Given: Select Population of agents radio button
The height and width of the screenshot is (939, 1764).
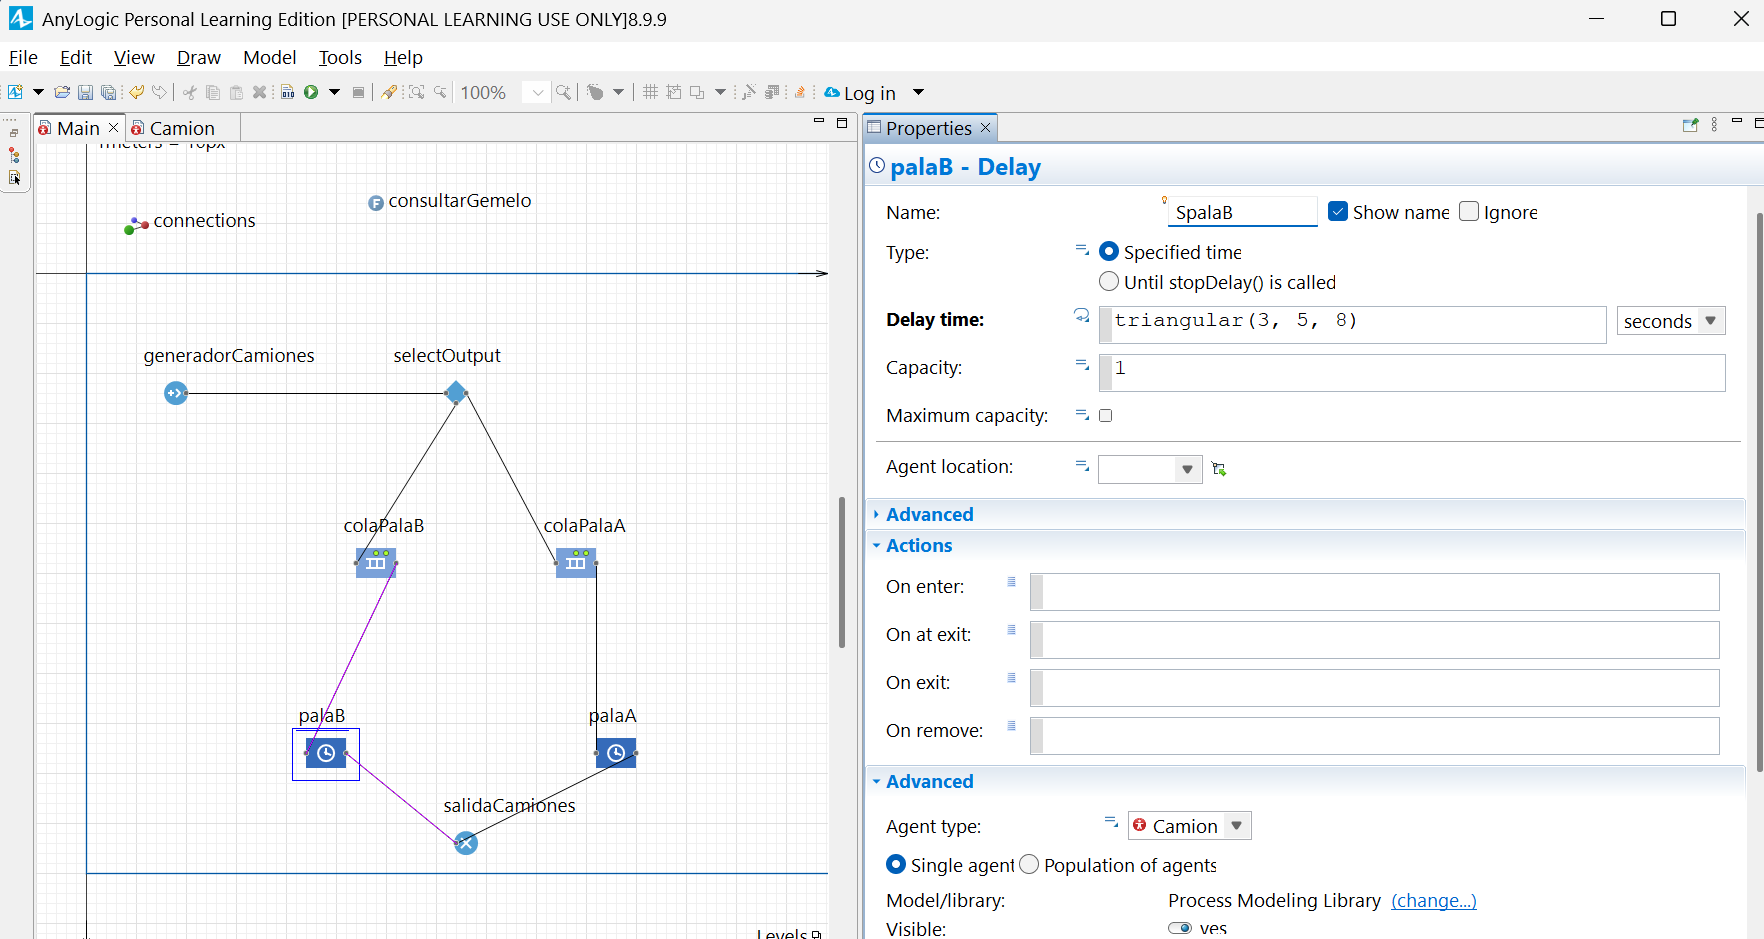Looking at the screenshot, I should pyautogui.click(x=1029, y=865).
